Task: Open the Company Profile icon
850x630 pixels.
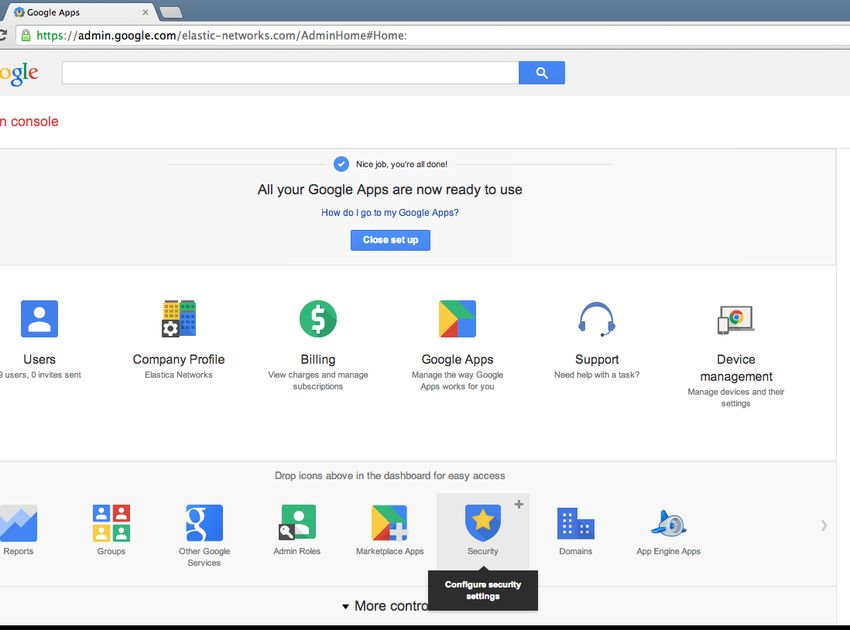Action: (179, 319)
